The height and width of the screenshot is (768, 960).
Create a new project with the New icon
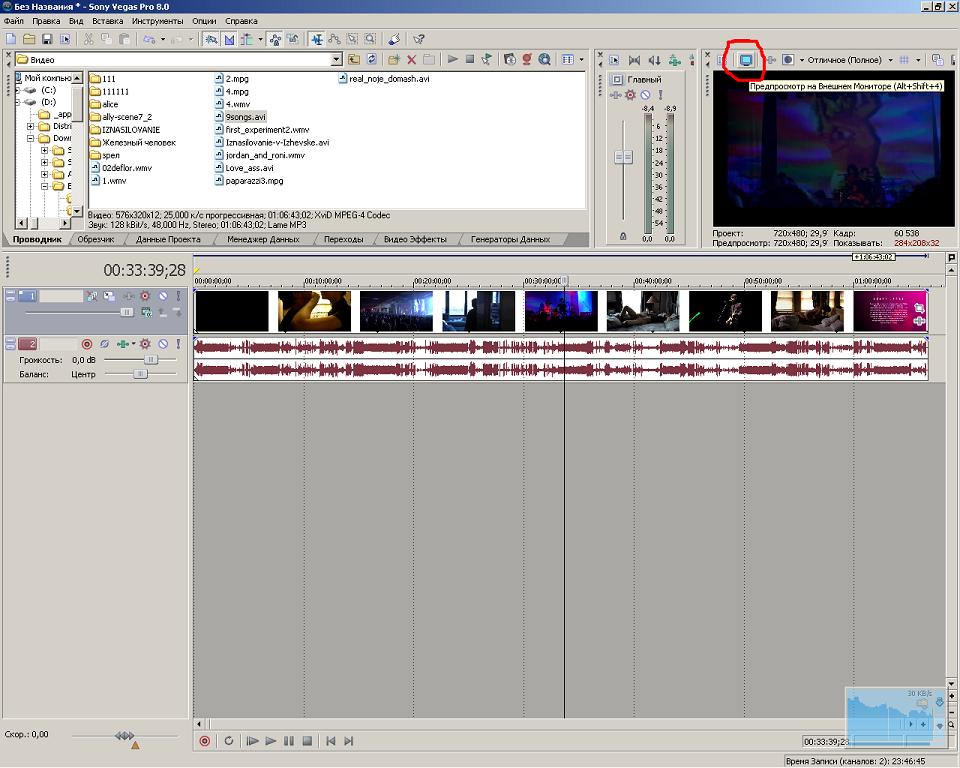click(x=11, y=39)
